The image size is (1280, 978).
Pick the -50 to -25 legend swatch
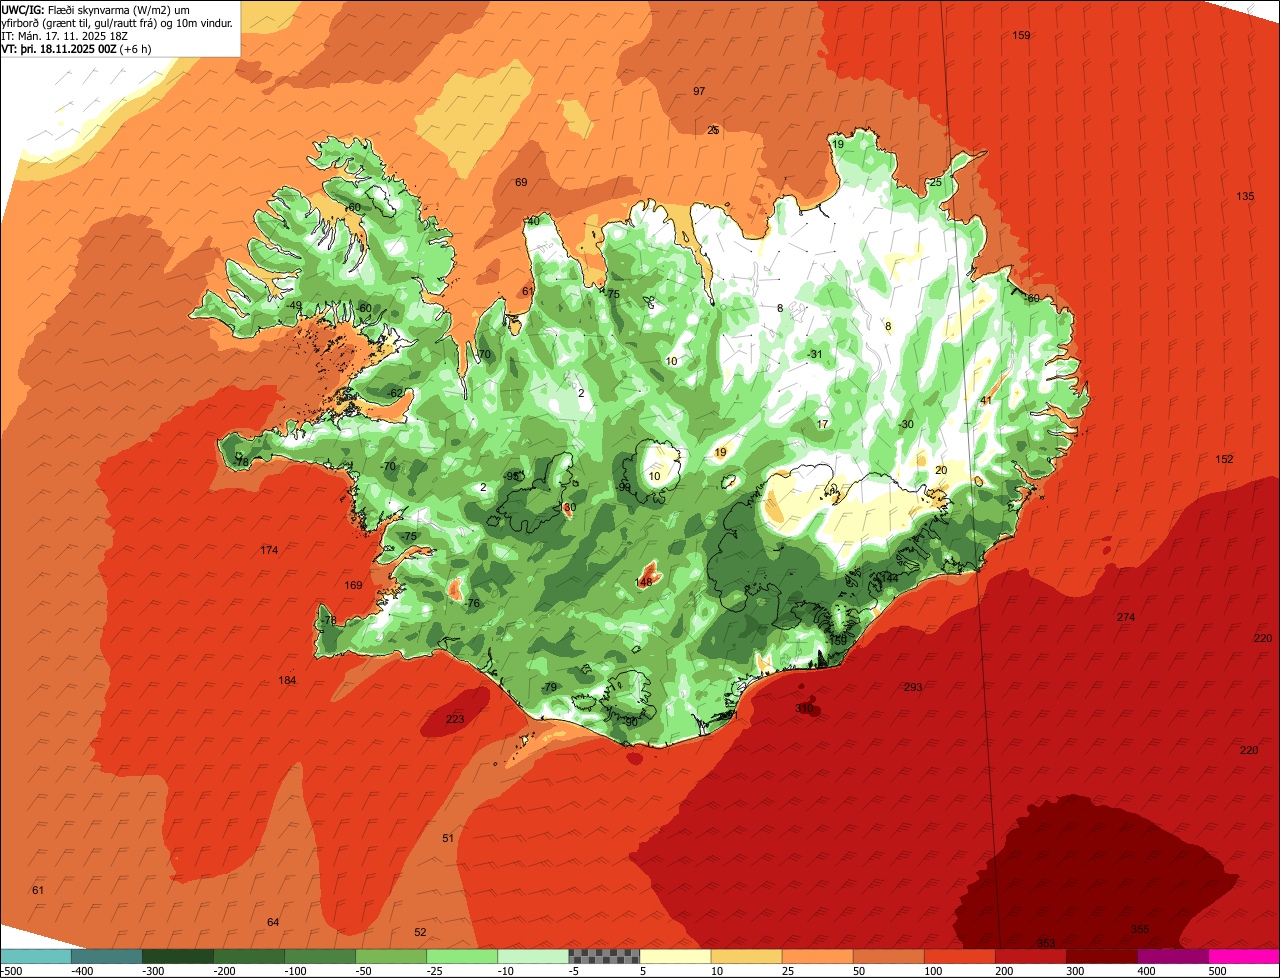pyautogui.click(x=390, y=956)
